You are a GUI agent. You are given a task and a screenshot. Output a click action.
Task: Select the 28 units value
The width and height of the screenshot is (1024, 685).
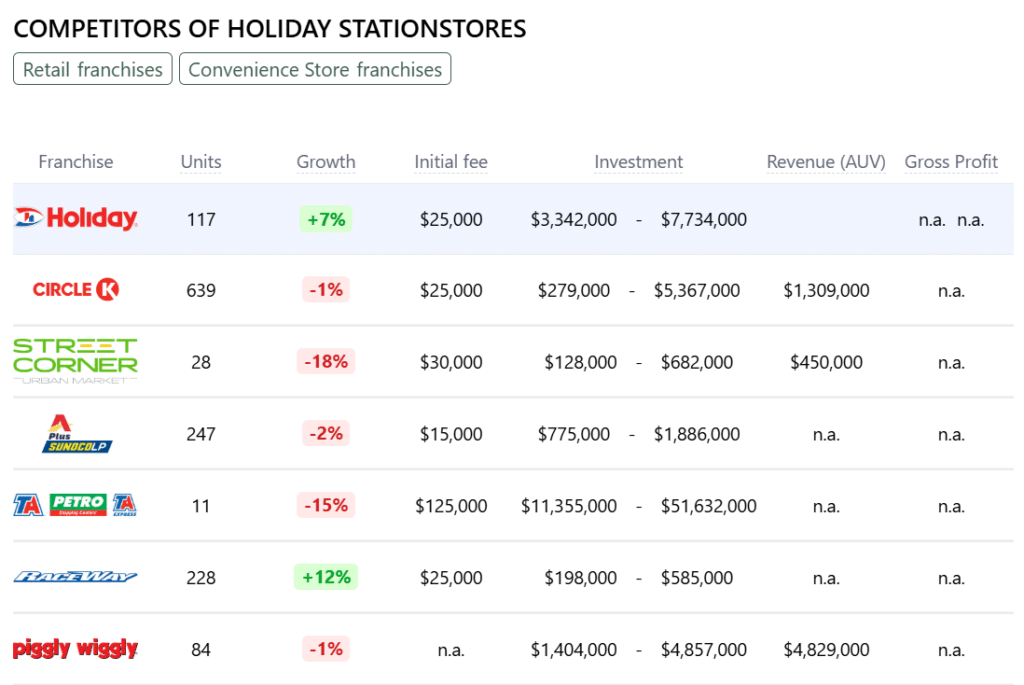pos(201,362)
